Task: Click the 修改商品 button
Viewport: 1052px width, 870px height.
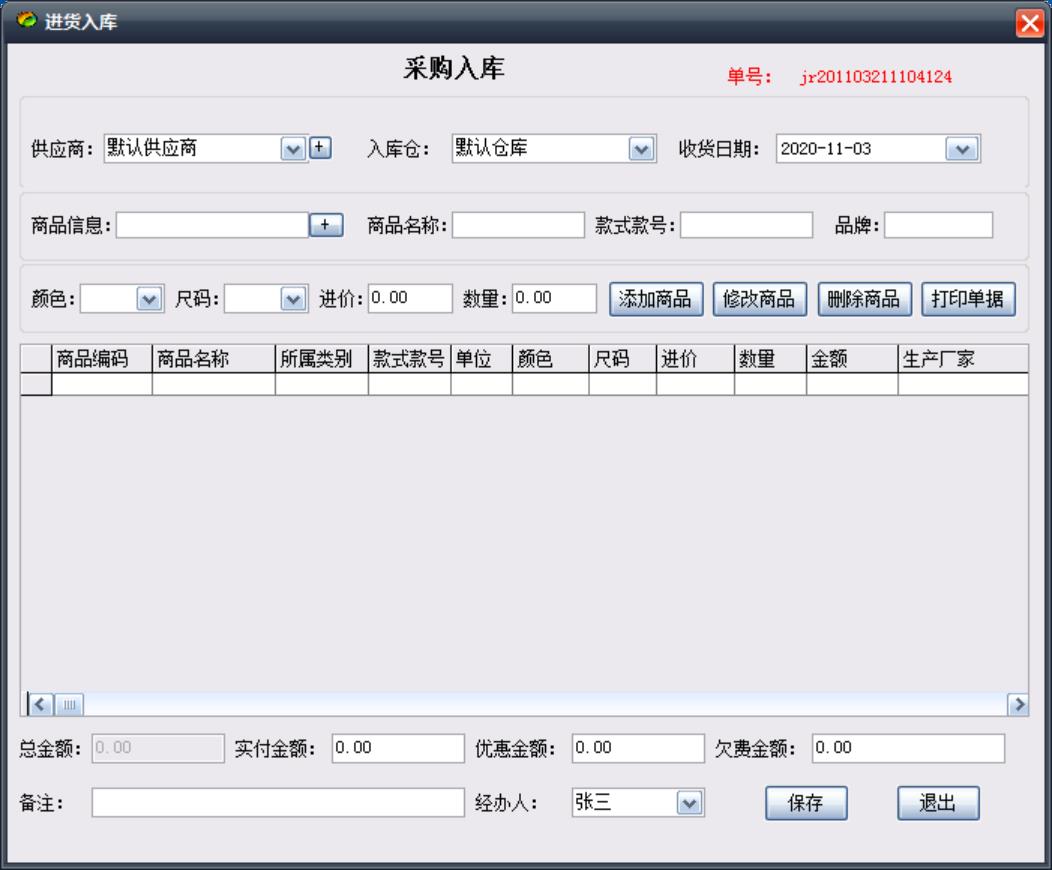Action: tap(762, 298)
